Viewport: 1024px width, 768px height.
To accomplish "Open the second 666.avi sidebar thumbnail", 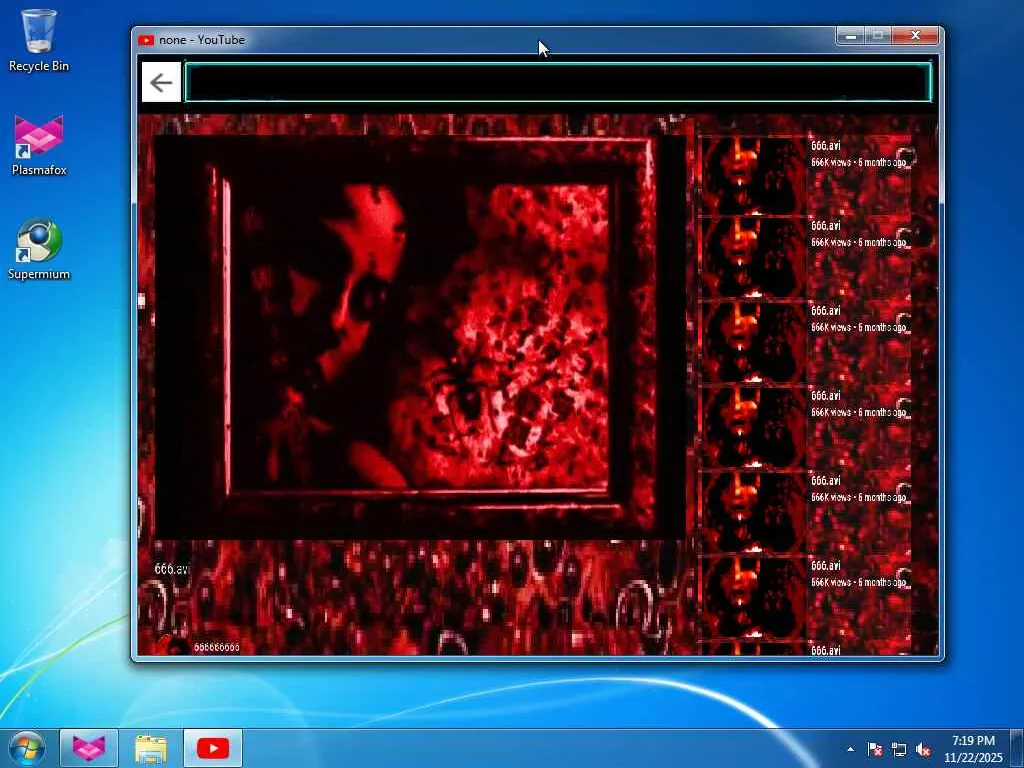I will [753, 257].
